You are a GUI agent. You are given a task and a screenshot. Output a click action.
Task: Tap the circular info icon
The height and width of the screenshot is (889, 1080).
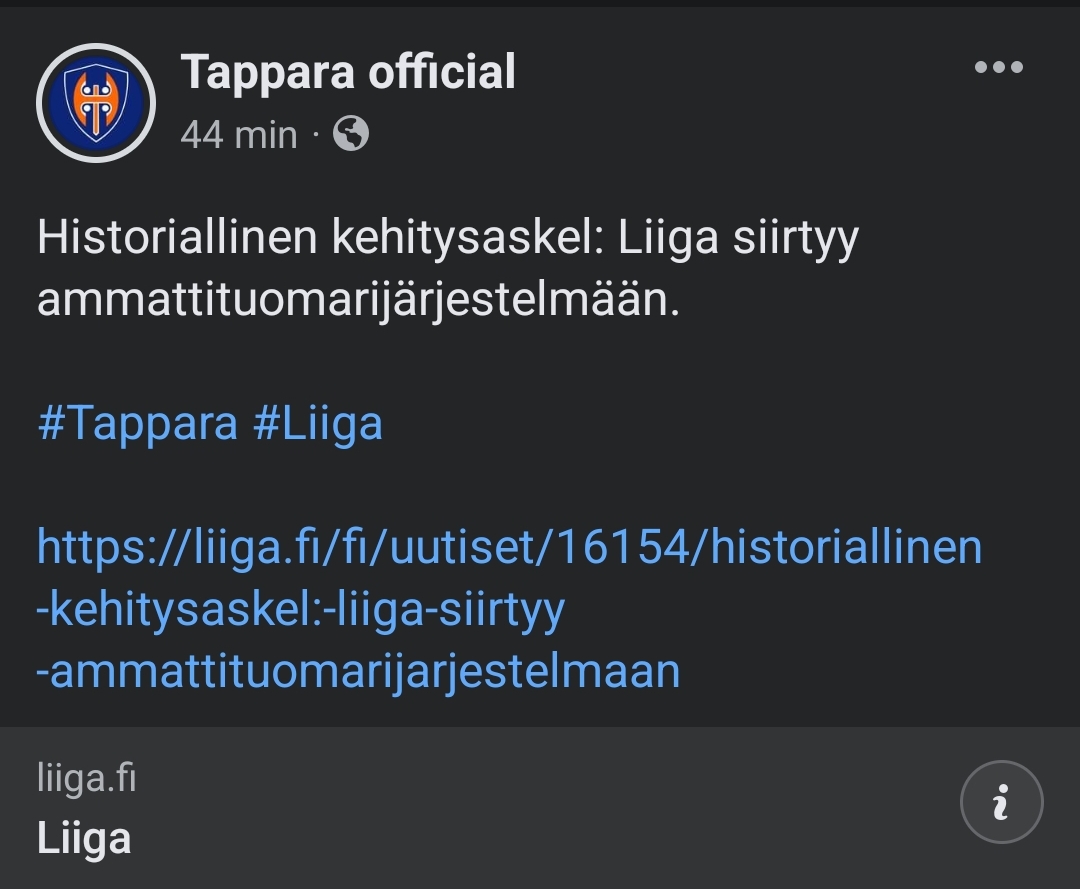tap(1001, 802)
